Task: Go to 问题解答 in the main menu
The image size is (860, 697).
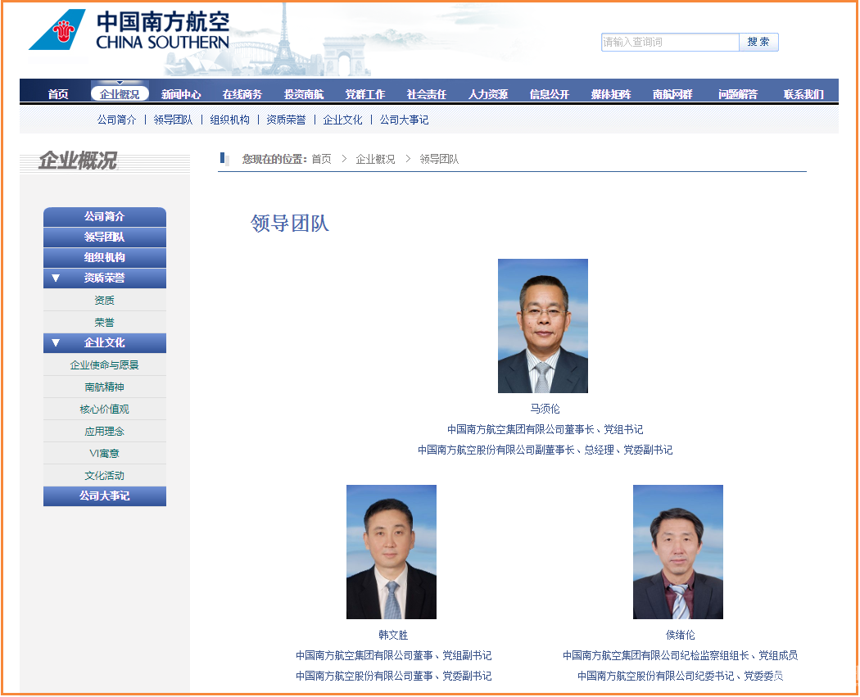Action: (x=738, y=94)
